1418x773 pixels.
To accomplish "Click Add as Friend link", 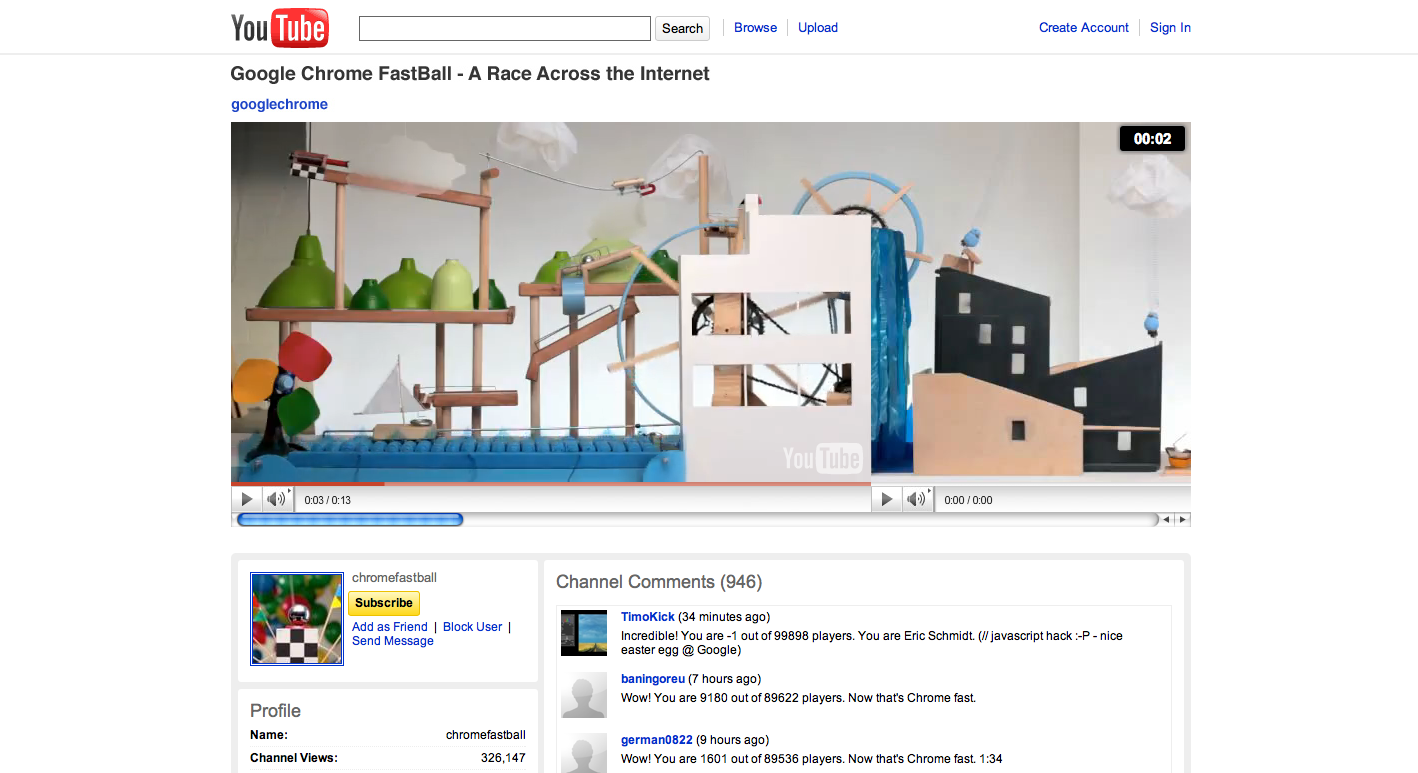I will click(390, 627).
